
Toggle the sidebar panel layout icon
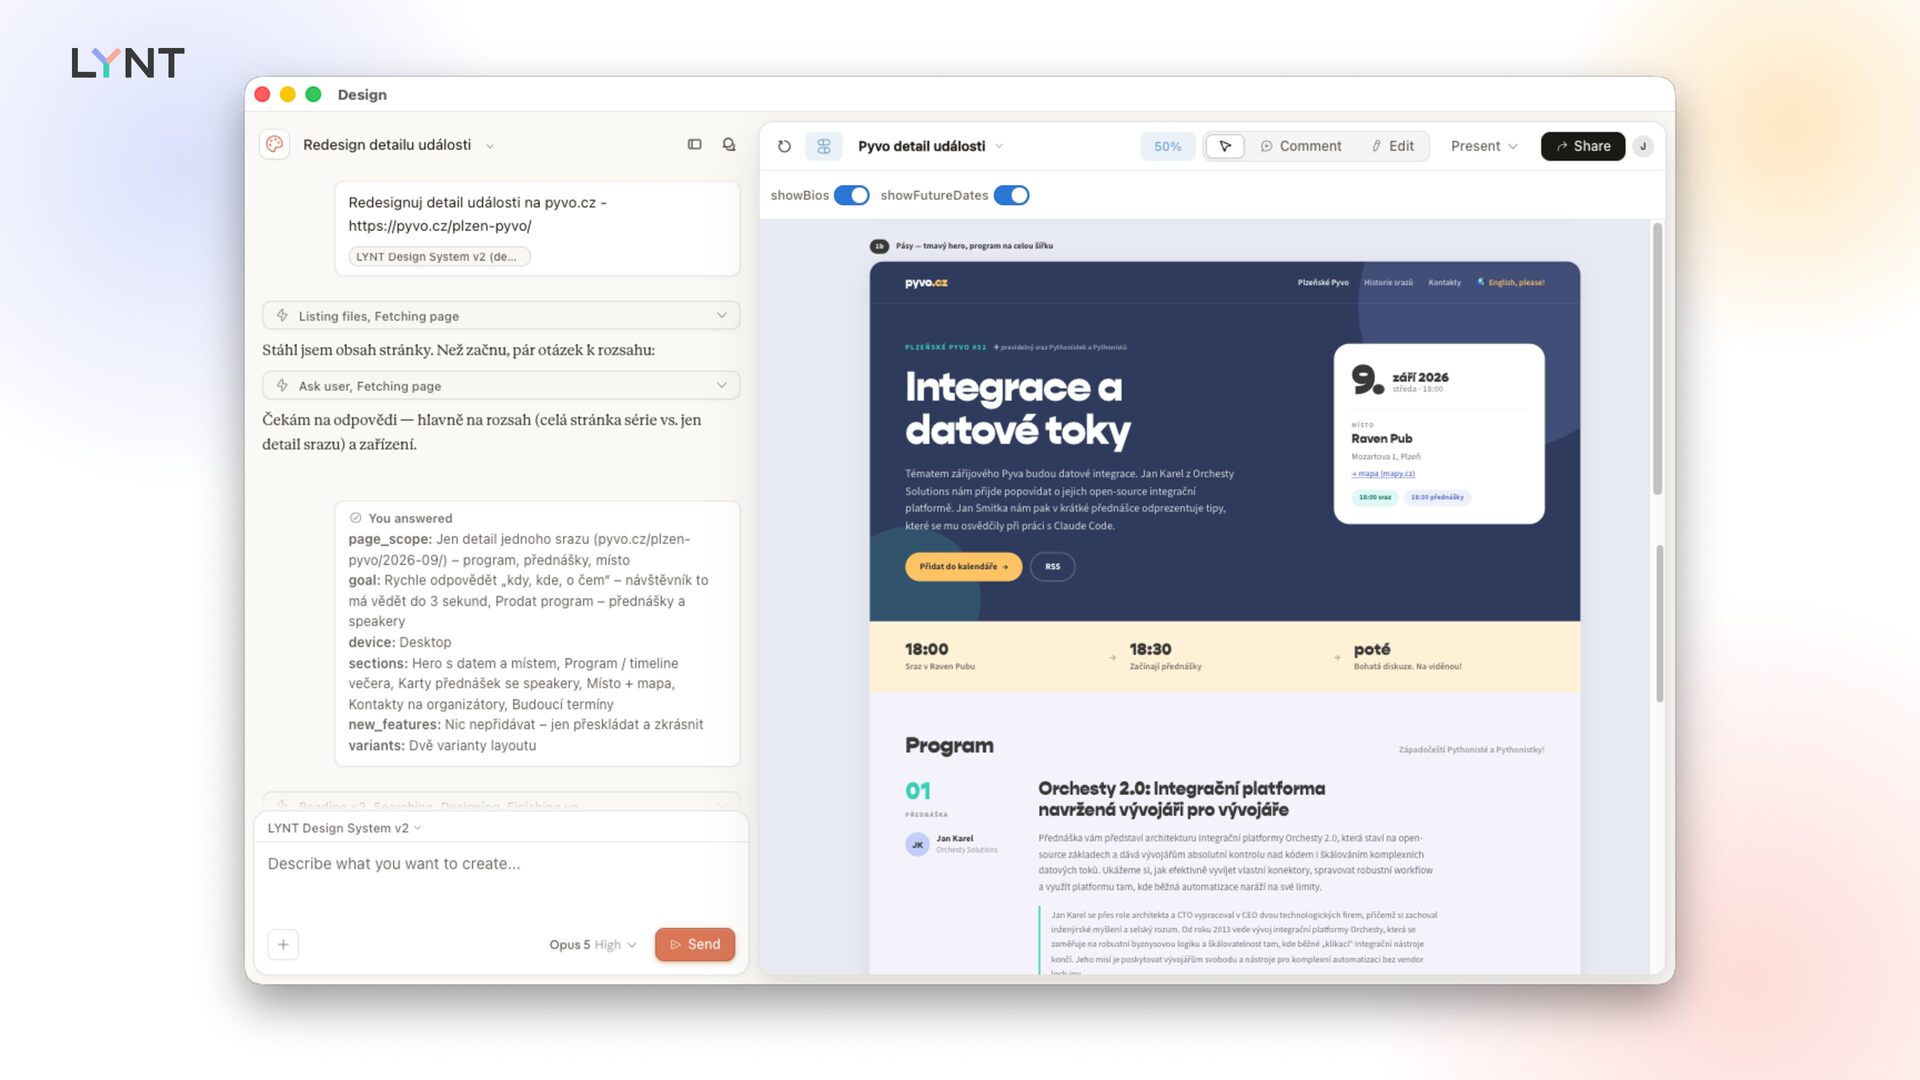click(695, 145)
